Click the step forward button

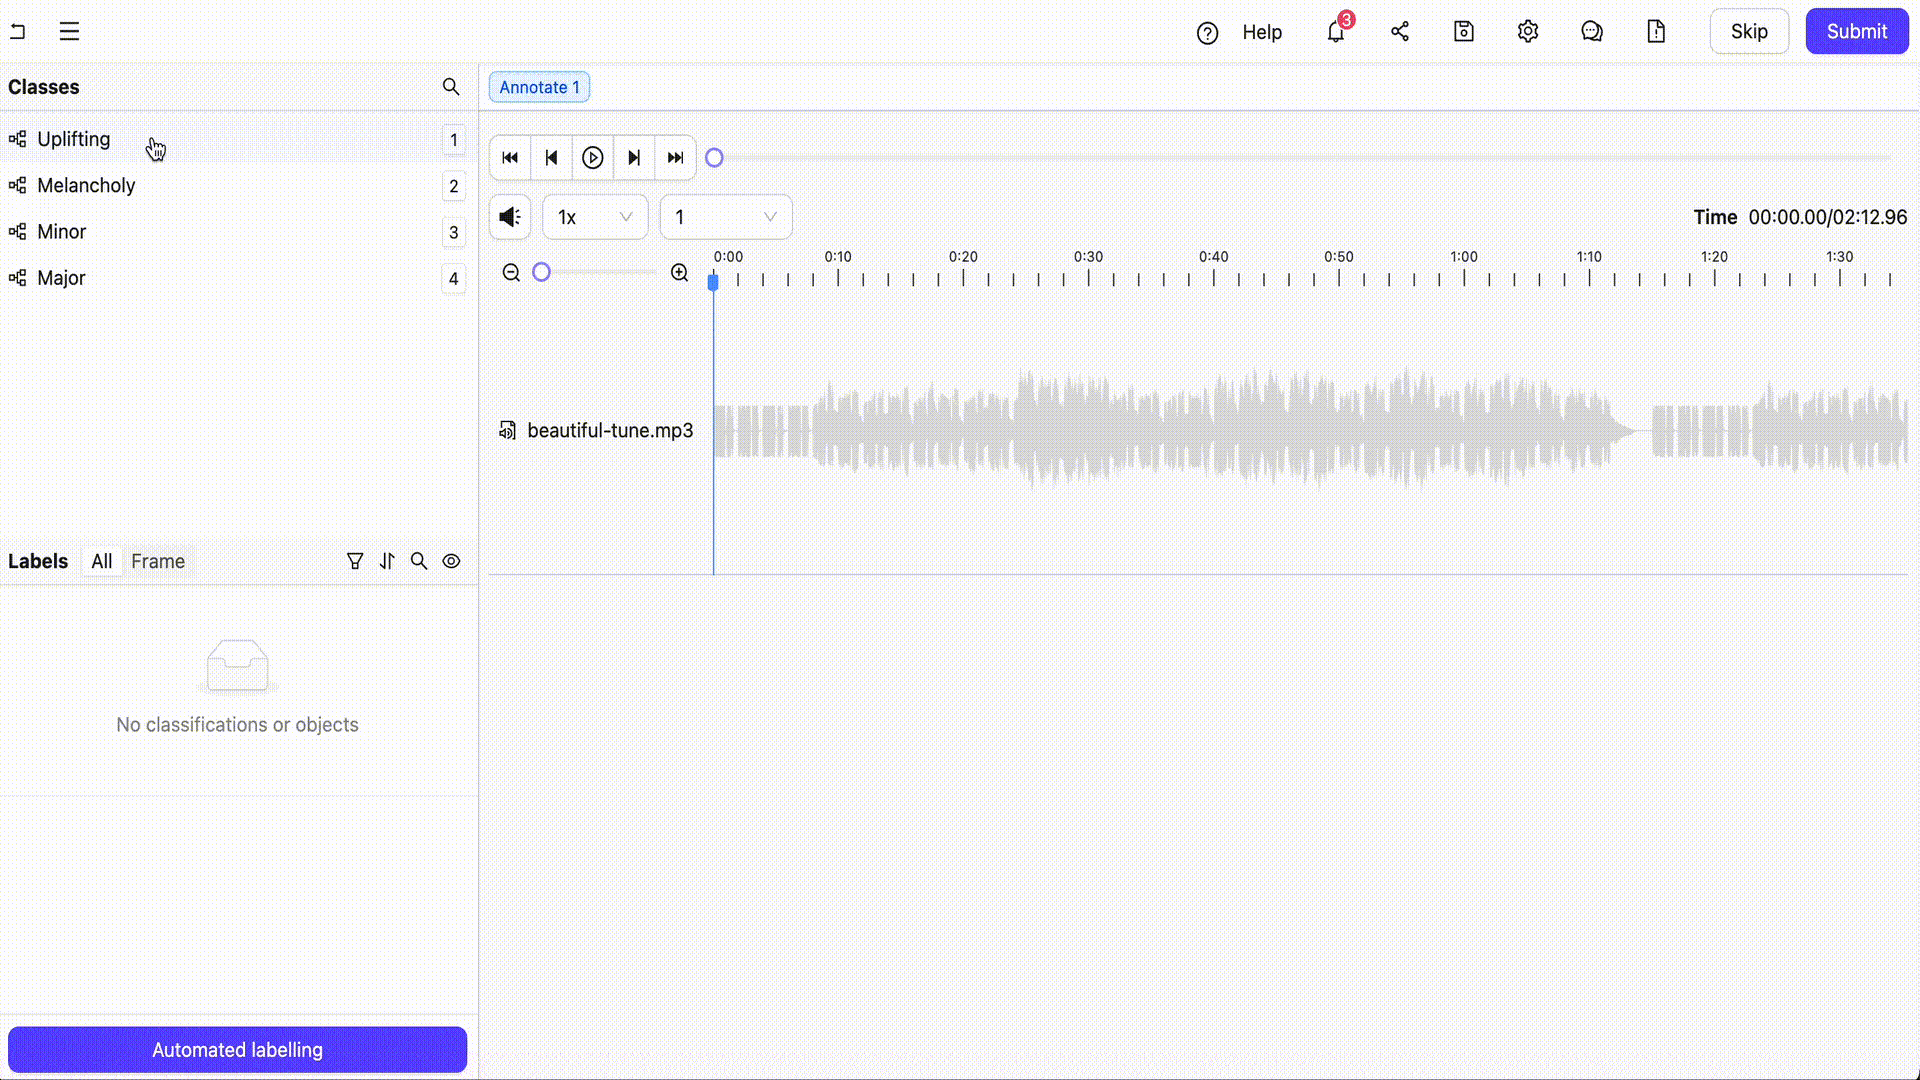coord(633,157)
